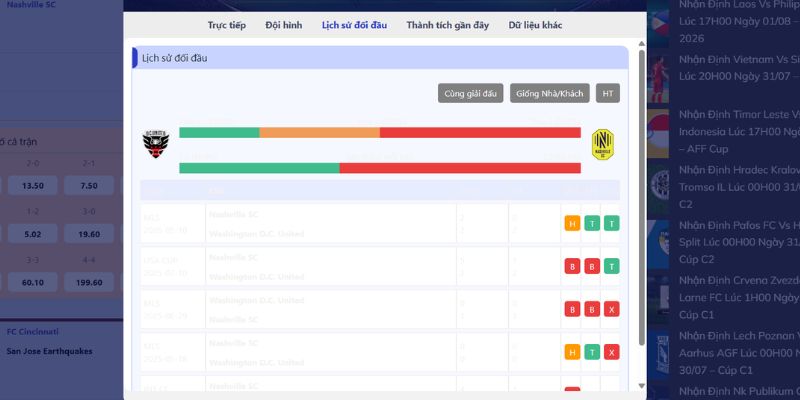800x400 pixels.
Task: Select the 5.02 odds for 1-2
Action: [x=33, y=234]
